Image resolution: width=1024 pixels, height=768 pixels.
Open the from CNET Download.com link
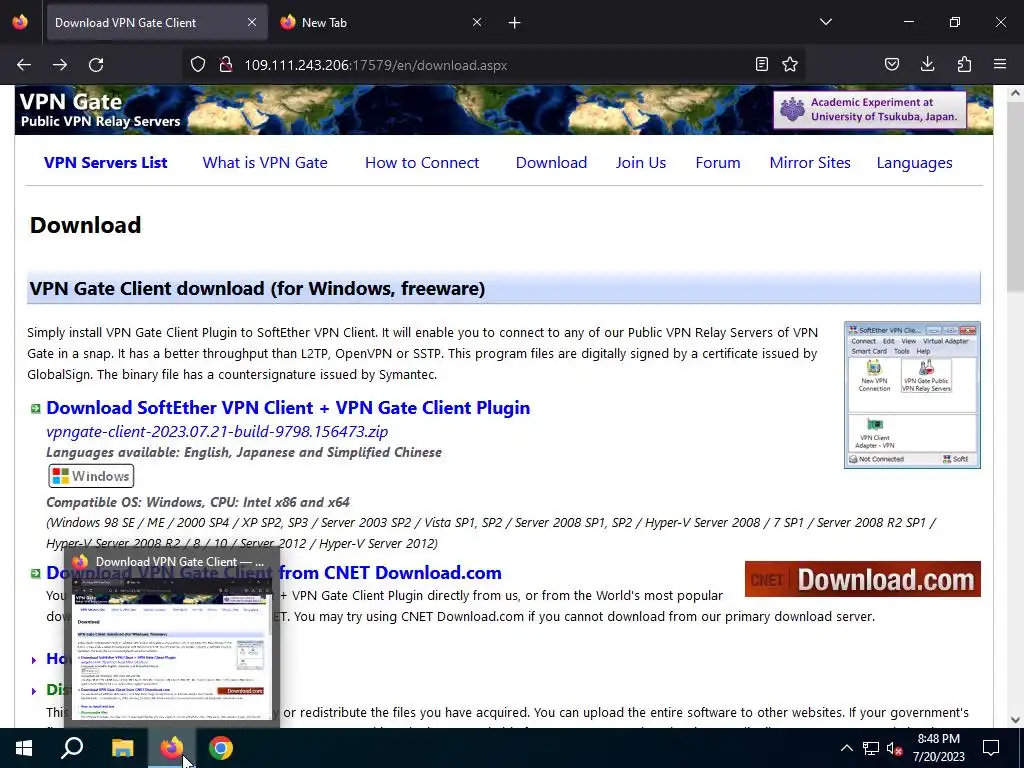(x=391, y=573)
